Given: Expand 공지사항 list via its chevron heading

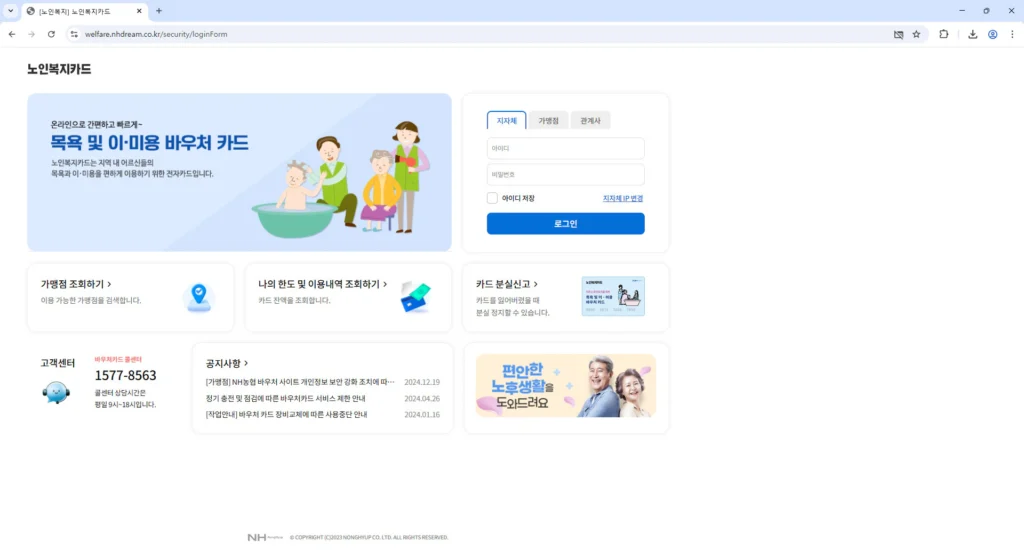Looking at the screenshot, I should coord(227,363).
